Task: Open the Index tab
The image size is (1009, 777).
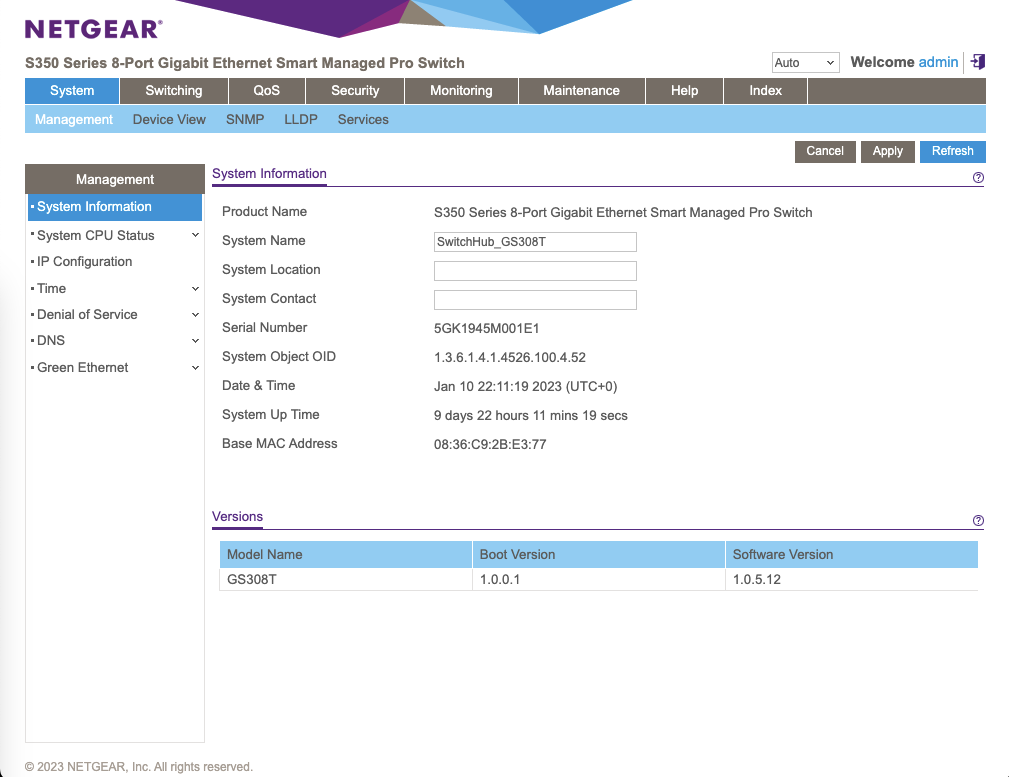Action: tap(765, 91)
